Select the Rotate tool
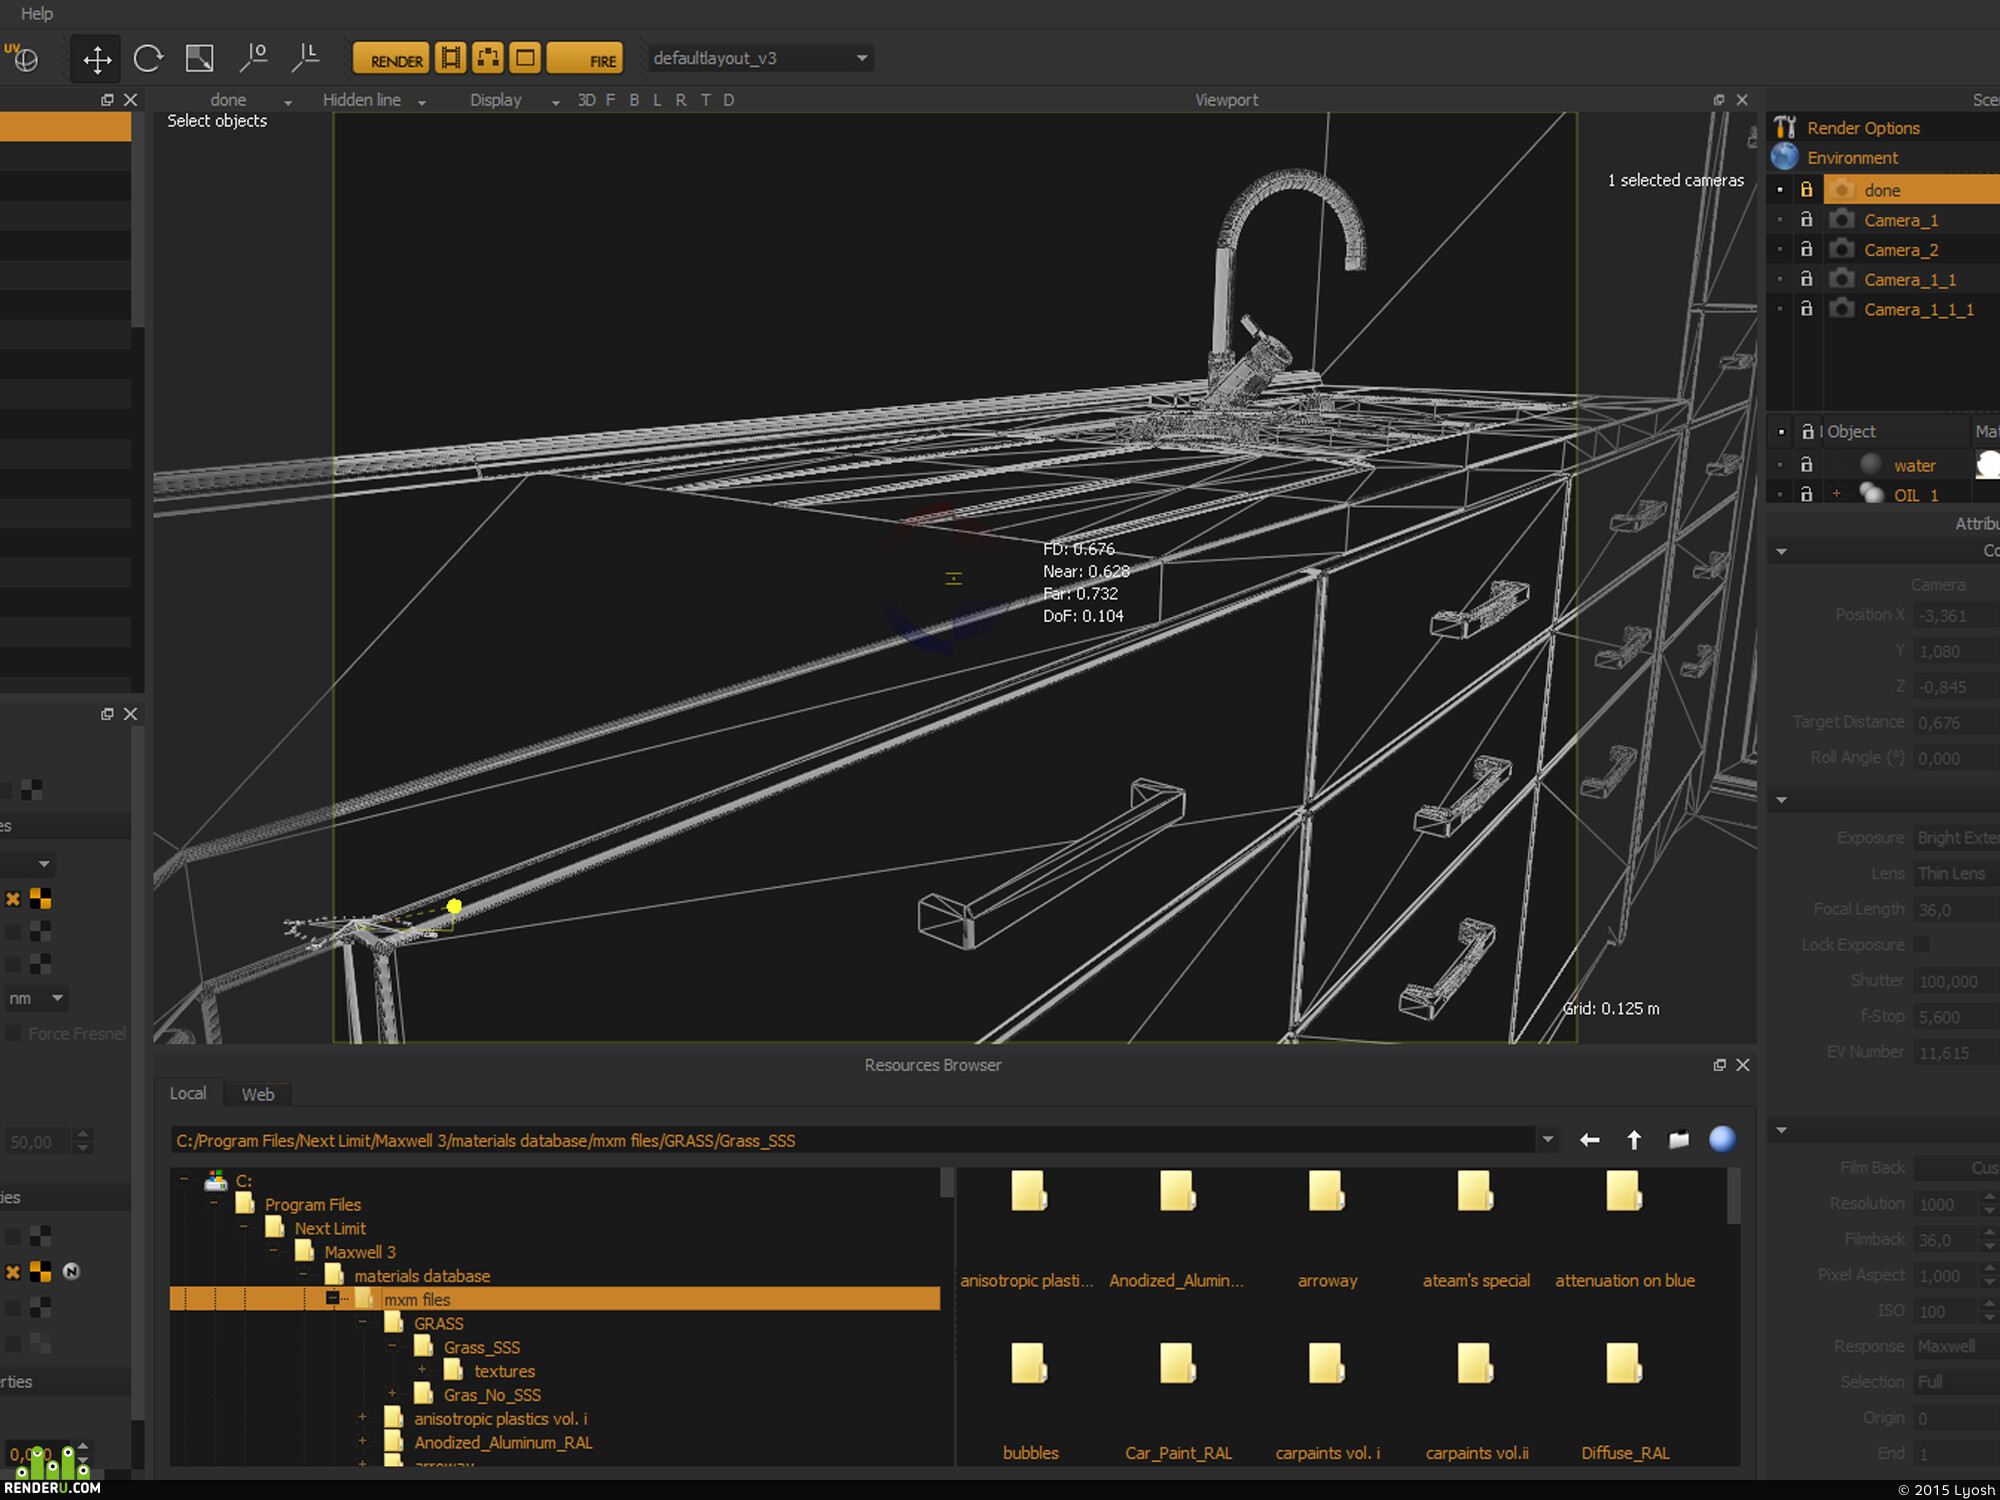 (x=148, y=59)
